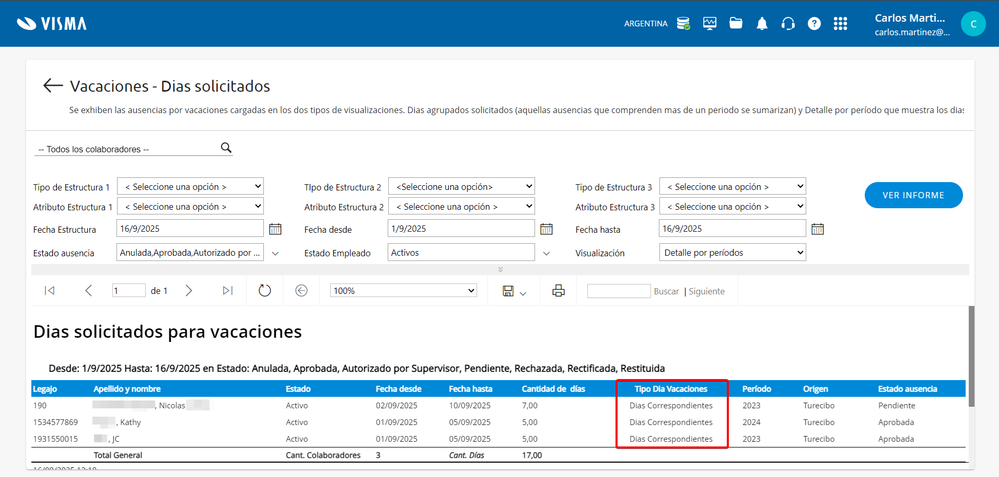The height and width of the screenshot is (477, 999).
Task: Open Atributo Estructura 3 dropdown
Action: pos(733,206)
